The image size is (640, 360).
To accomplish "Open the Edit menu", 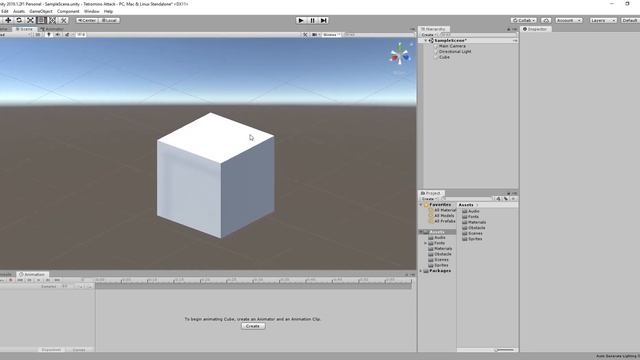I will tap(4, 11).
